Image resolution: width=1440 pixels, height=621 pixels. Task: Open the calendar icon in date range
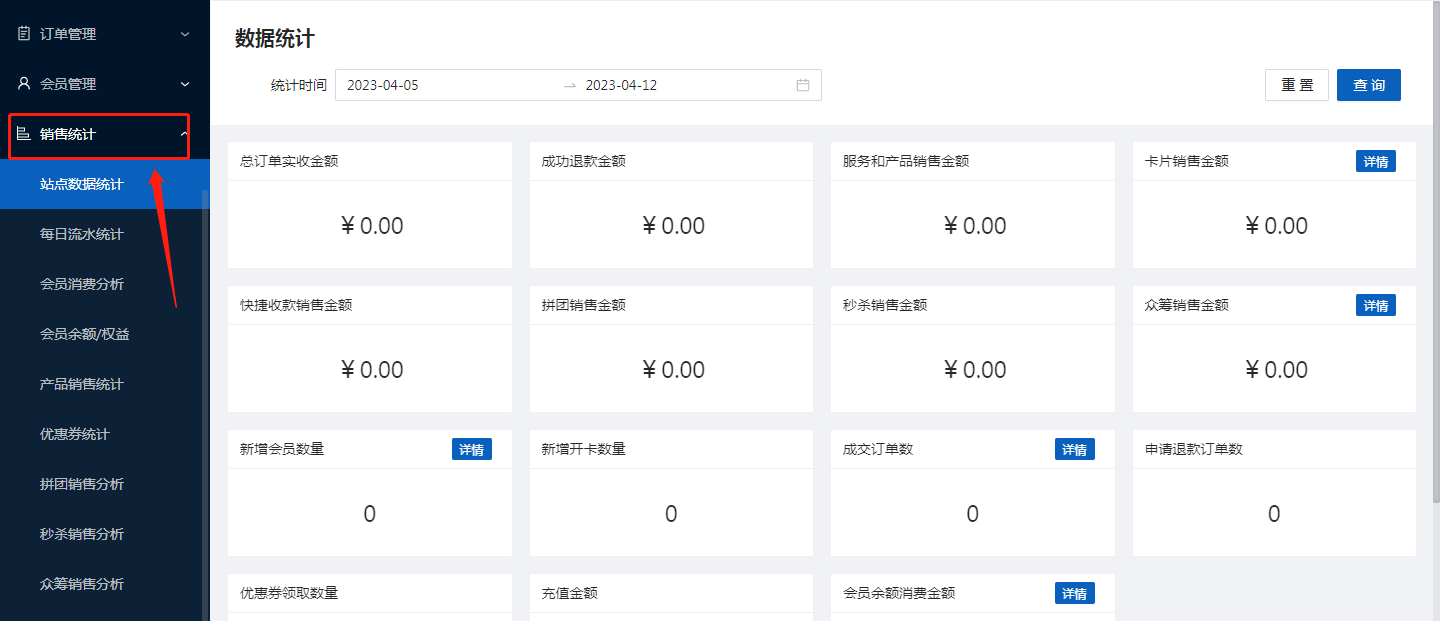[x=802, y=85]
